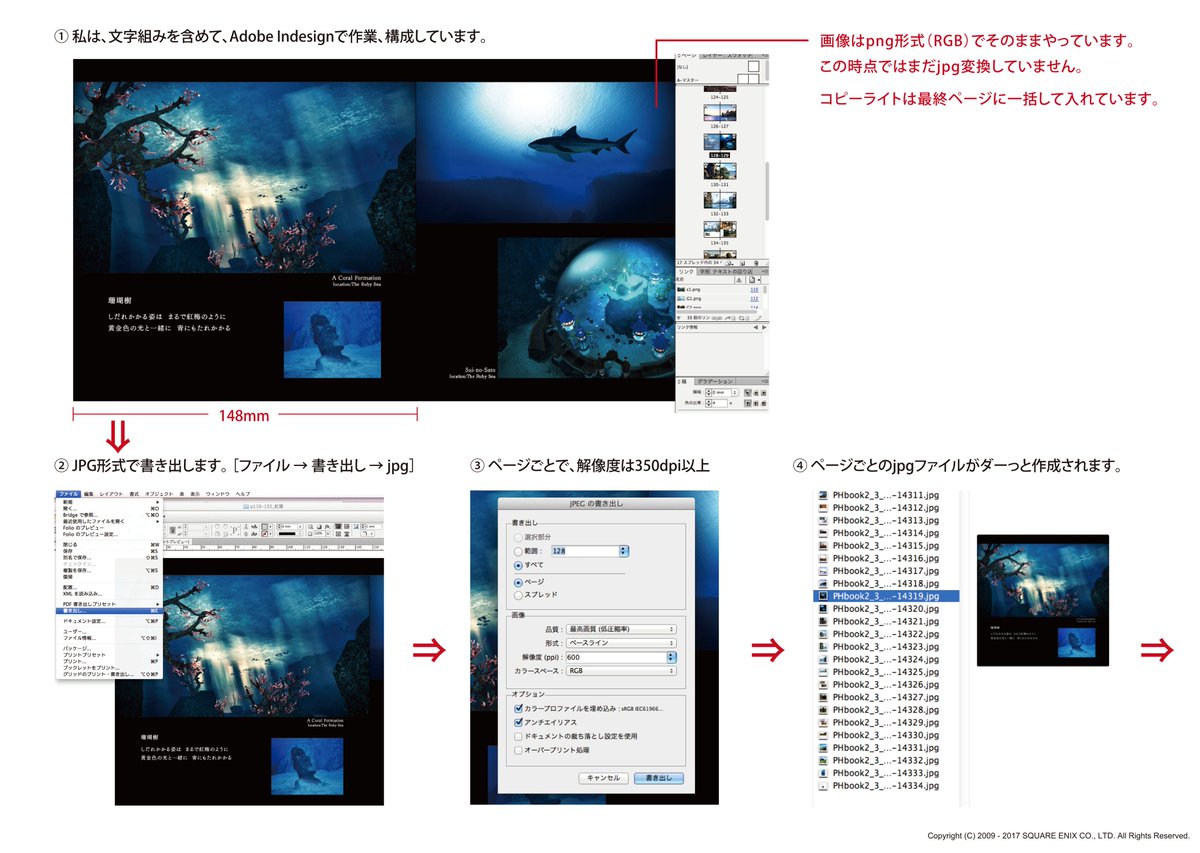Image resolution: width=1200 pixels, height=853 pixels.
Task: Switch to the グラデーション tab
Action: [715, 381]
